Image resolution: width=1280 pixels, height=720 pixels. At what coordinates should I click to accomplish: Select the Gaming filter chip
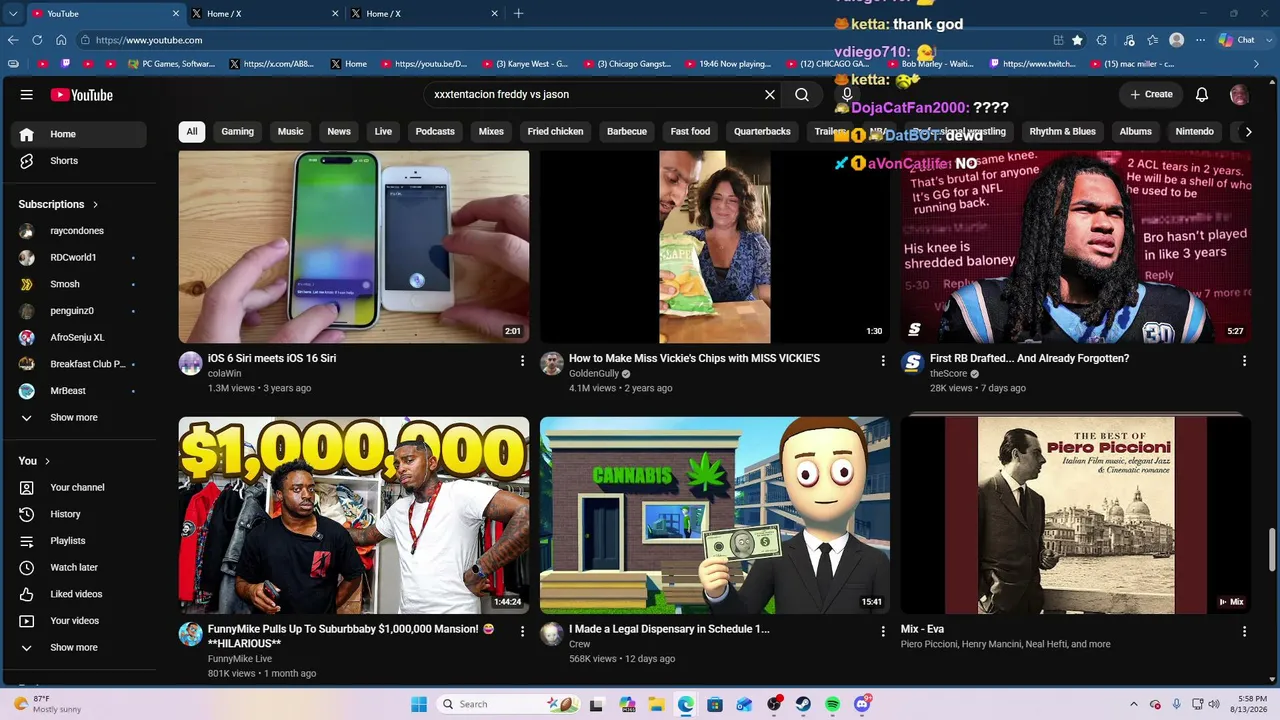238,132
